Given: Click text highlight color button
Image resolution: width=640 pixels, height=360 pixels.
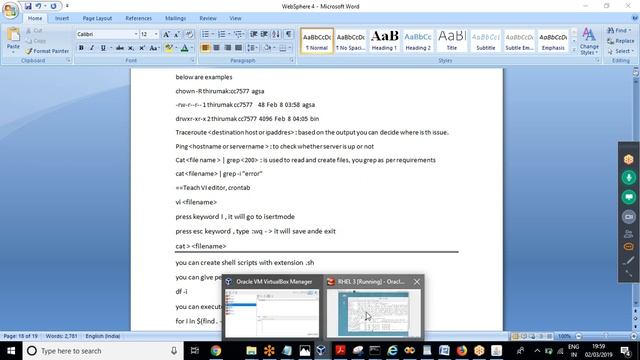Looking at the screenshot, I should (169, 48).
